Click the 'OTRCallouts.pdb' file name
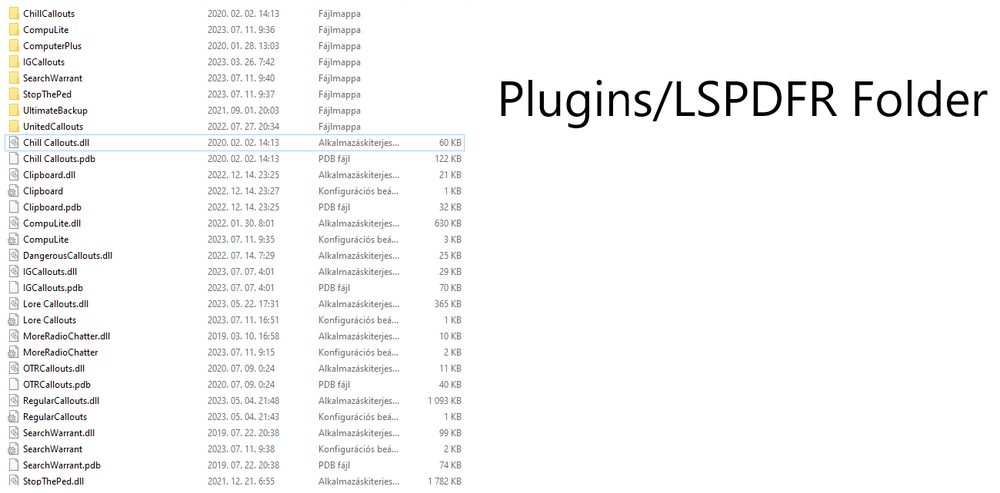The width and height of the screenshot is (1000, 493). click(x=57, y=385)
